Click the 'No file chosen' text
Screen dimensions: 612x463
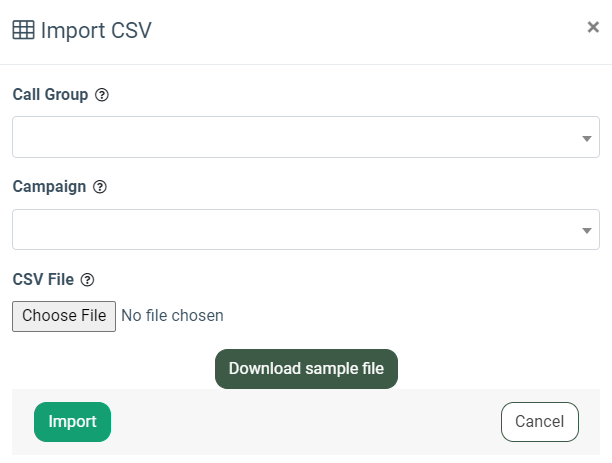coord(172,316)
